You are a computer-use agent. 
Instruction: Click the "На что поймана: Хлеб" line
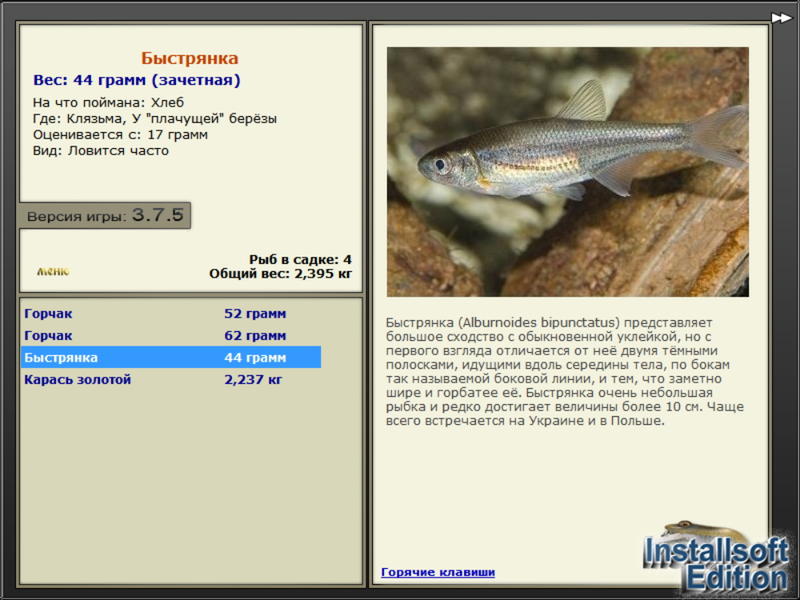pos(108,102)
